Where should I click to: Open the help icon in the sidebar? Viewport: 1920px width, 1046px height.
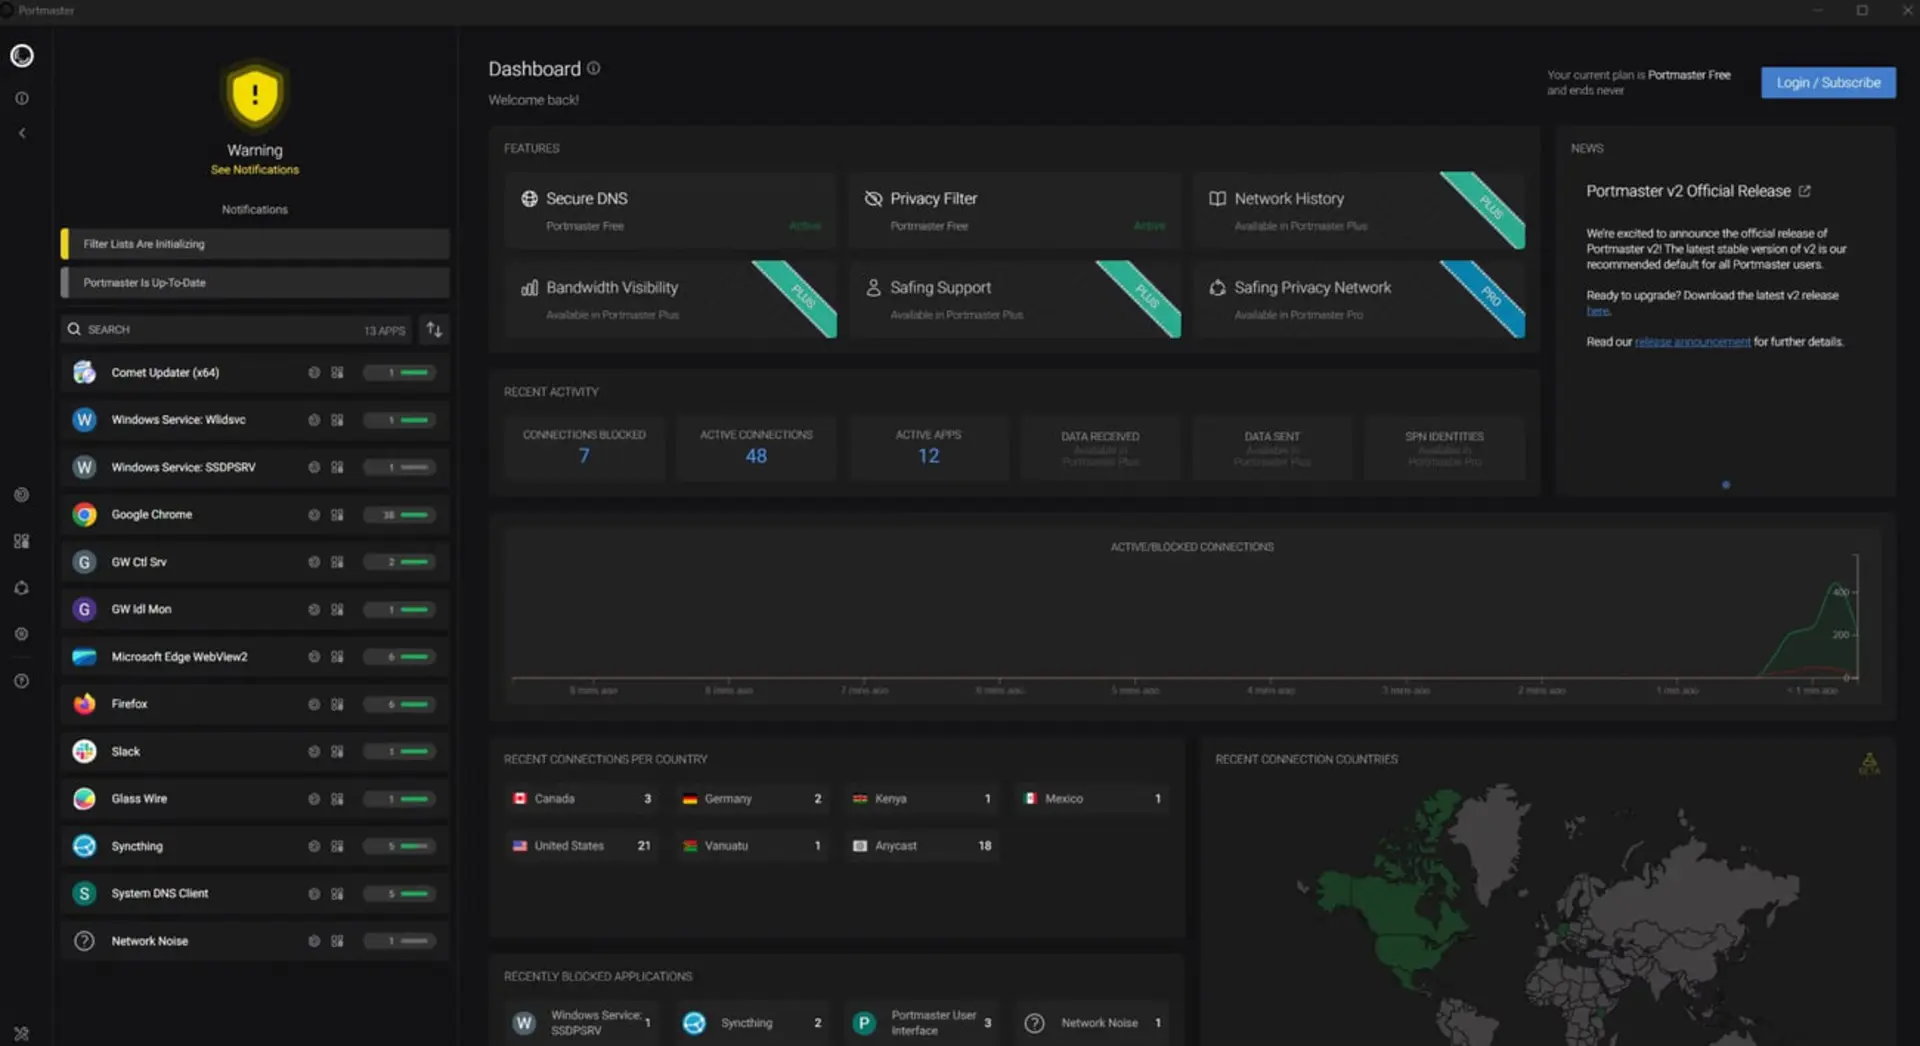(22, 681)
